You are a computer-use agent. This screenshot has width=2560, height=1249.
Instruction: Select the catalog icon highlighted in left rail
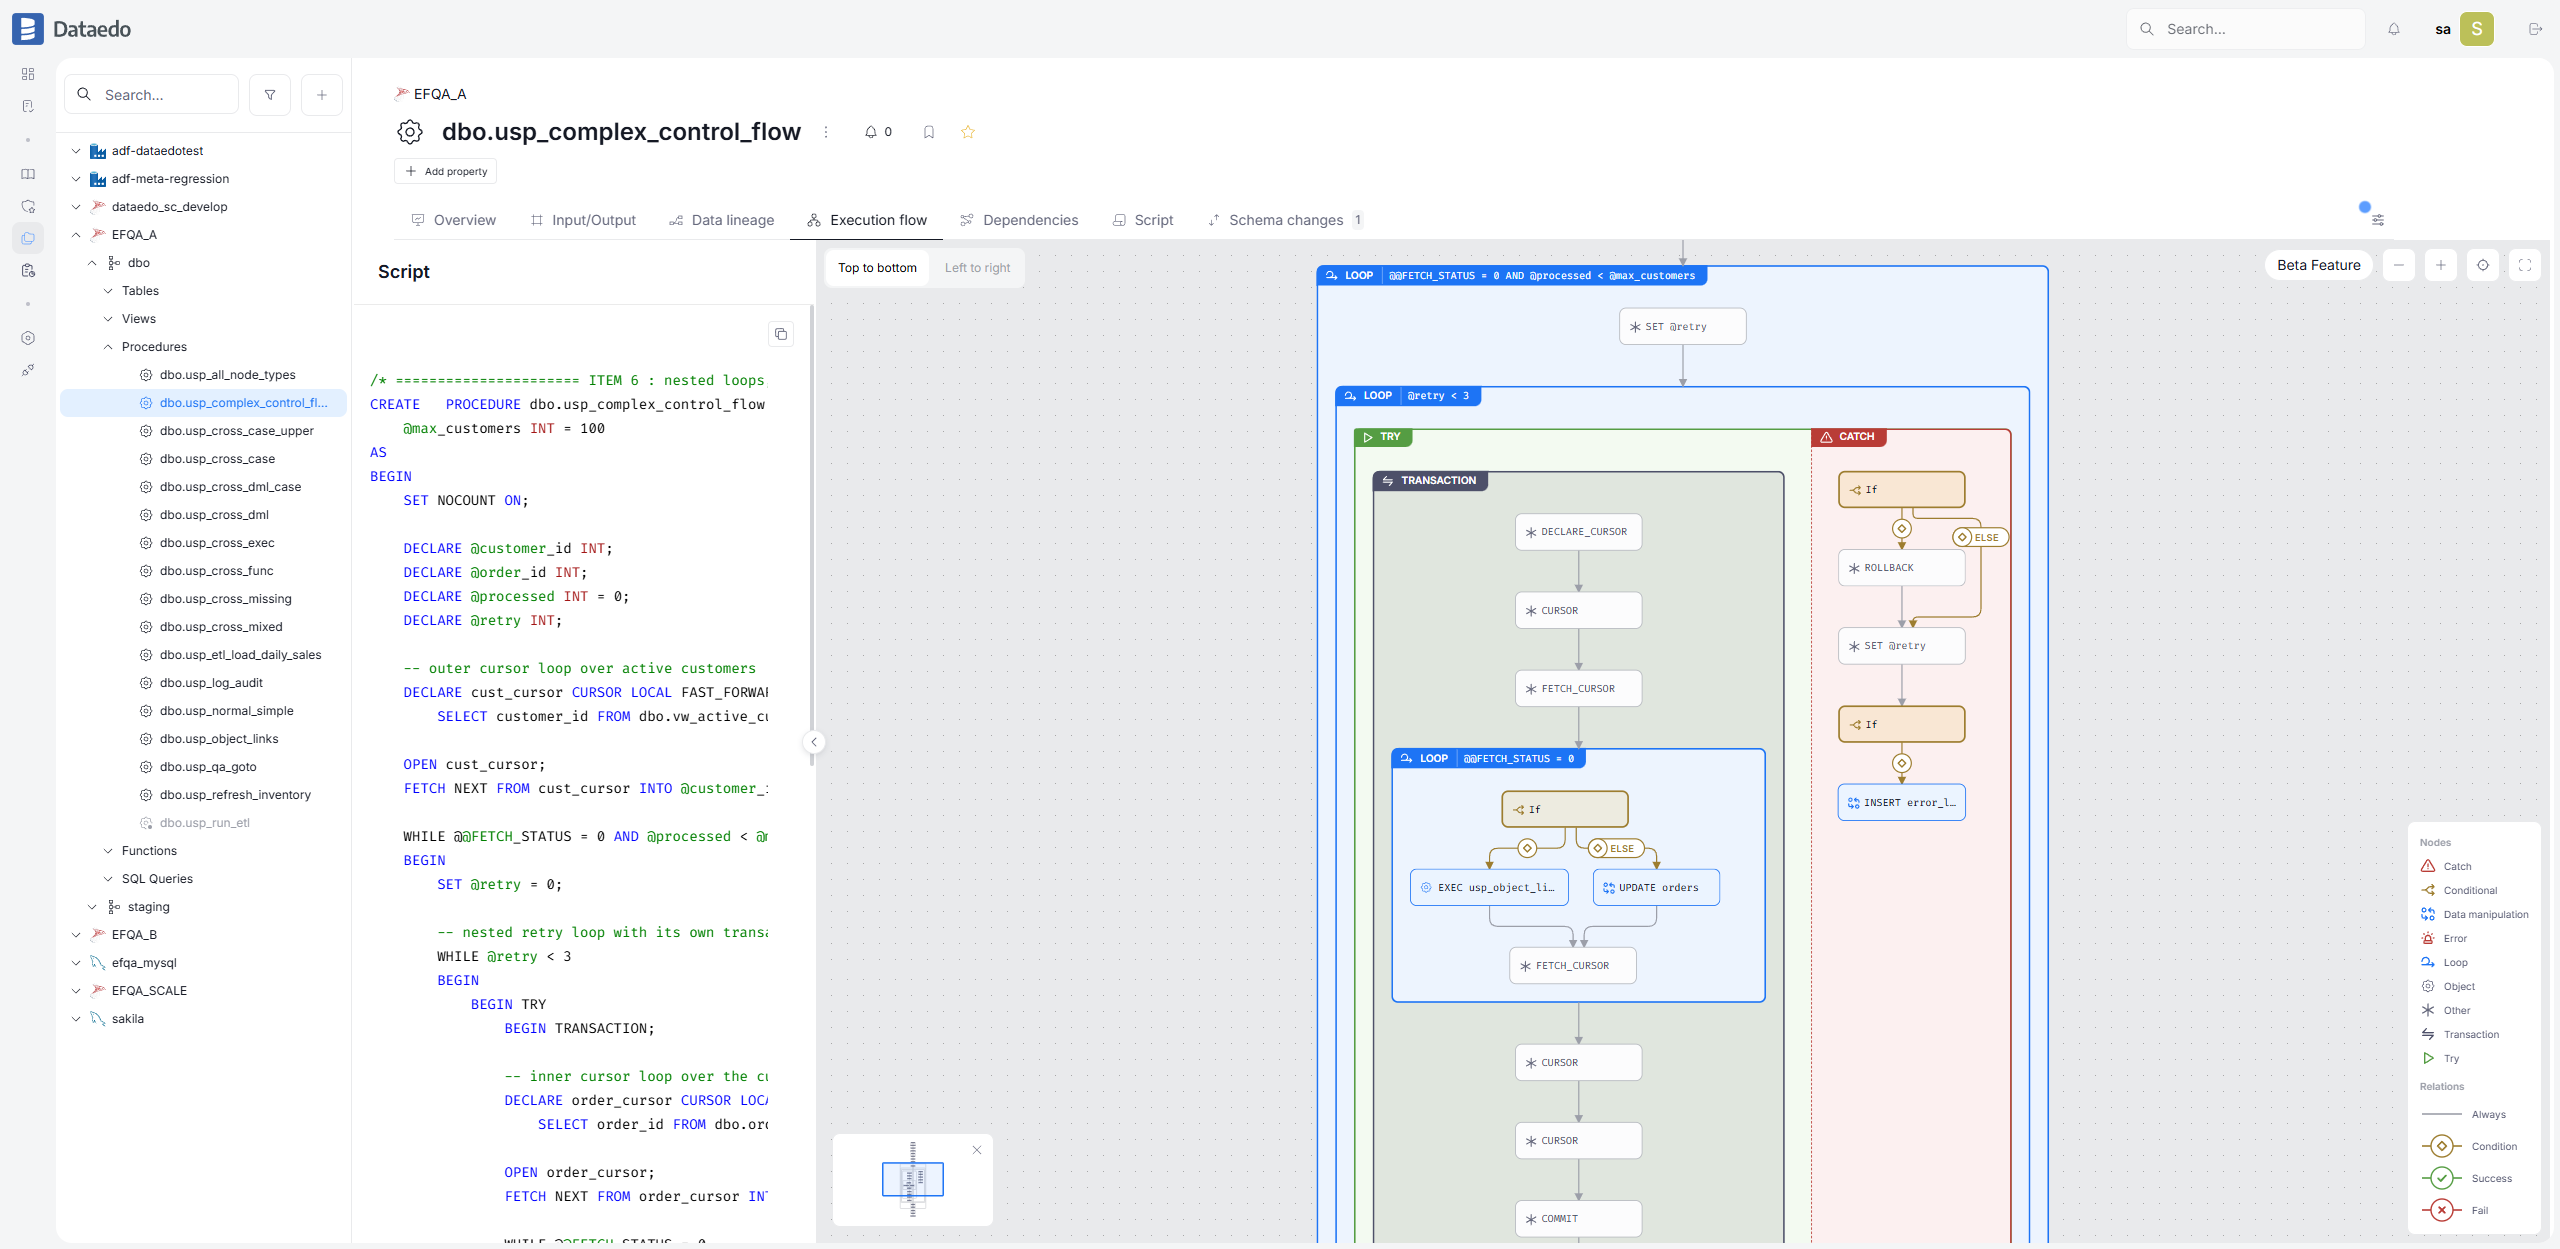tap(28, 238)
